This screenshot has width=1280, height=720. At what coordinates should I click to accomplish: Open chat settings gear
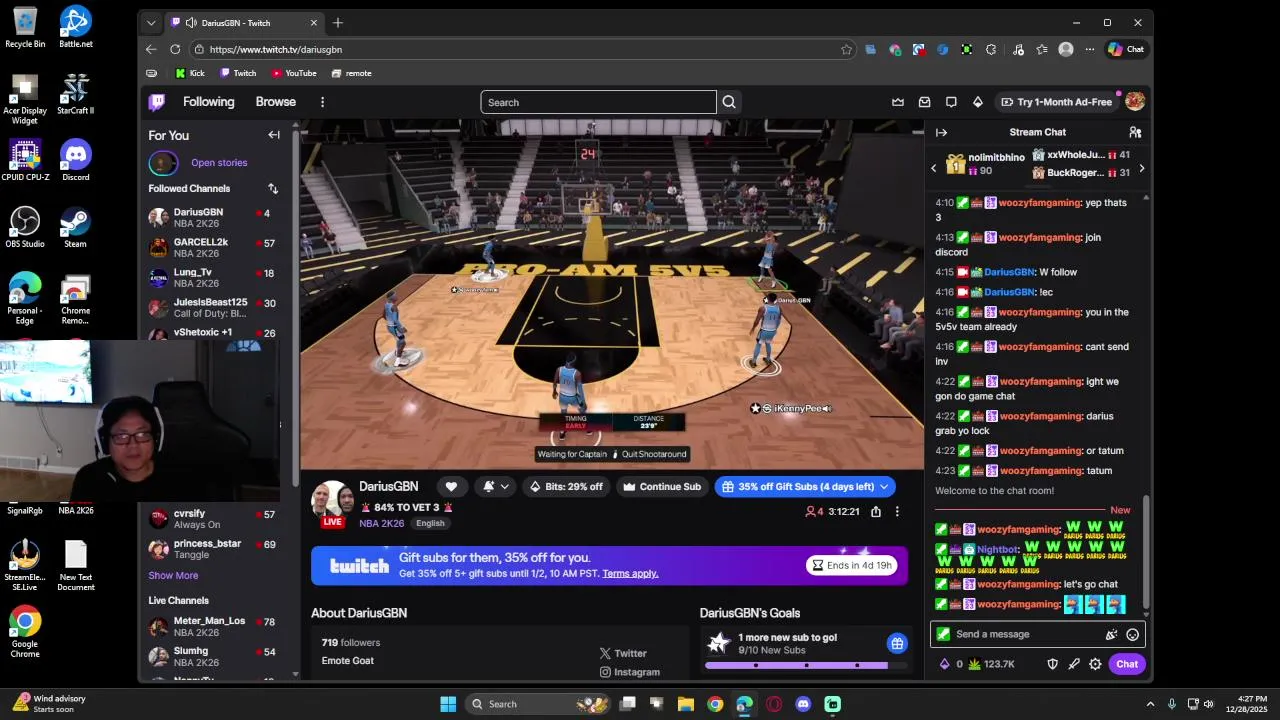click(x=1095, y=664)
